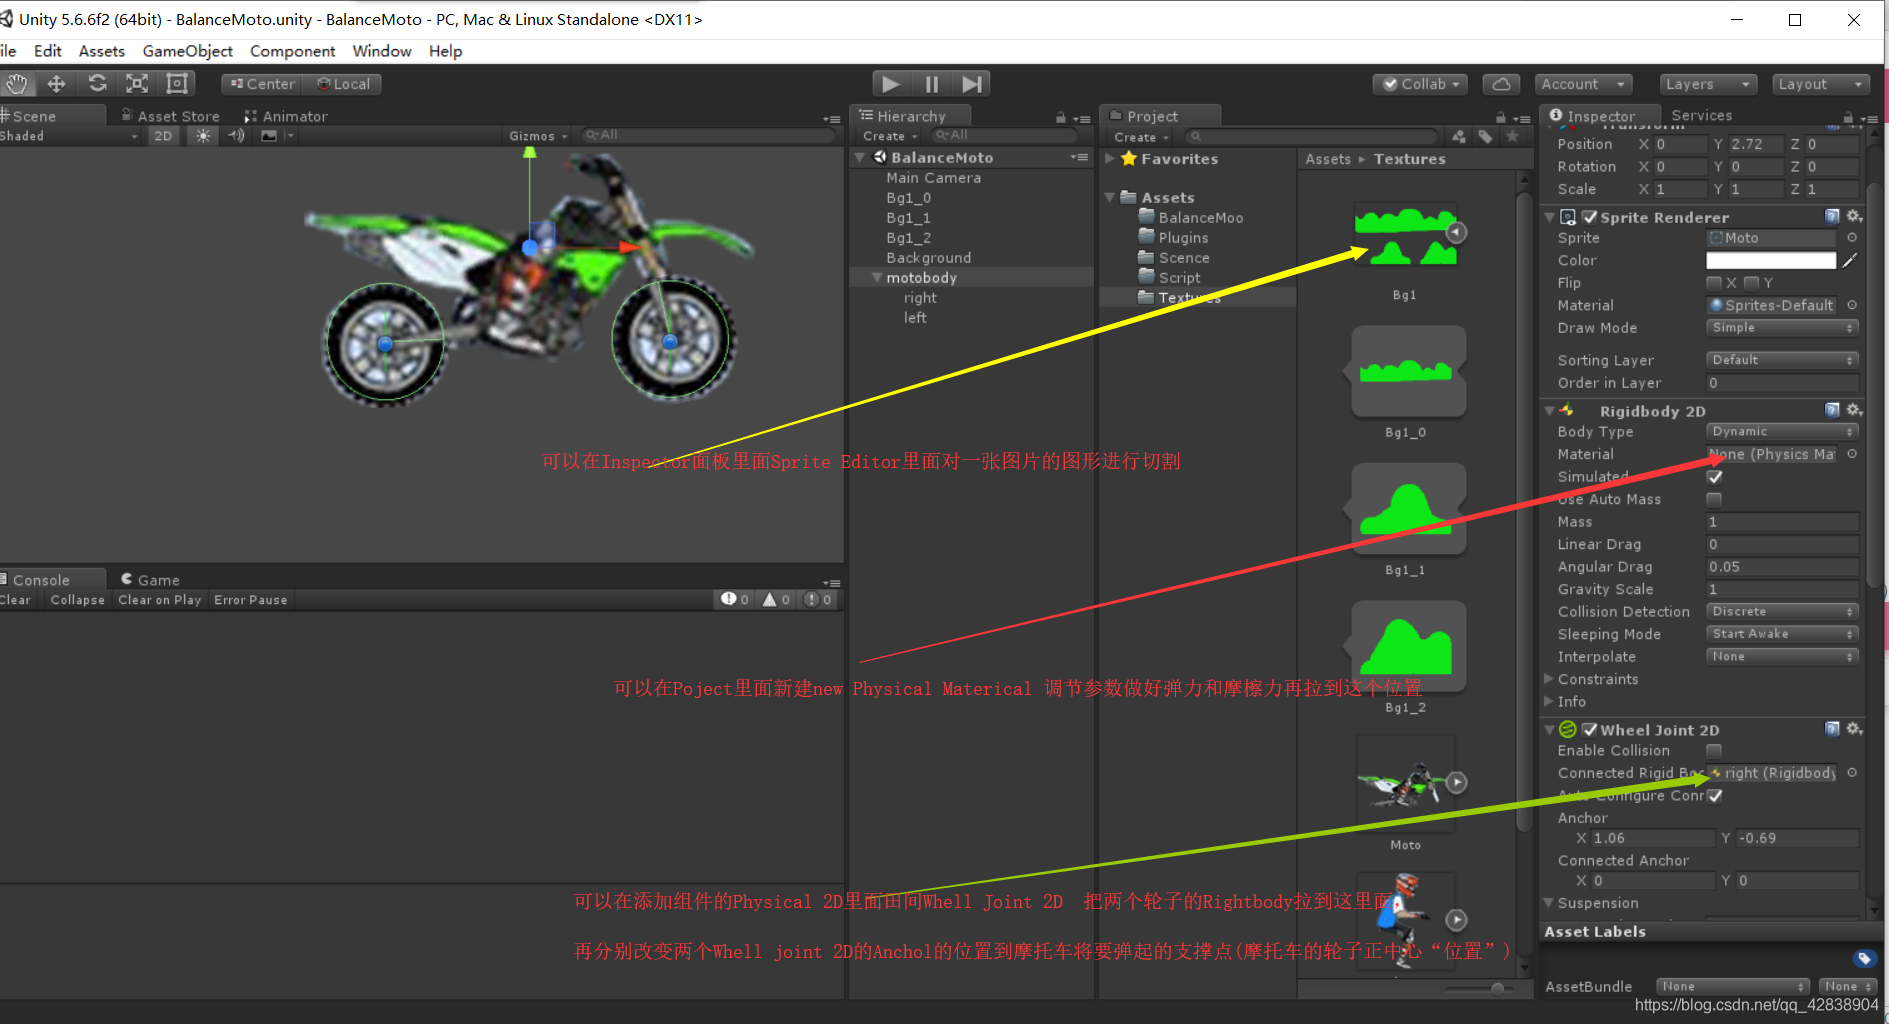Toggle Auto Configure Connected Anchor checkbox
The width and height of the screenshot is (1889, 1024).
pos(1715,796)
